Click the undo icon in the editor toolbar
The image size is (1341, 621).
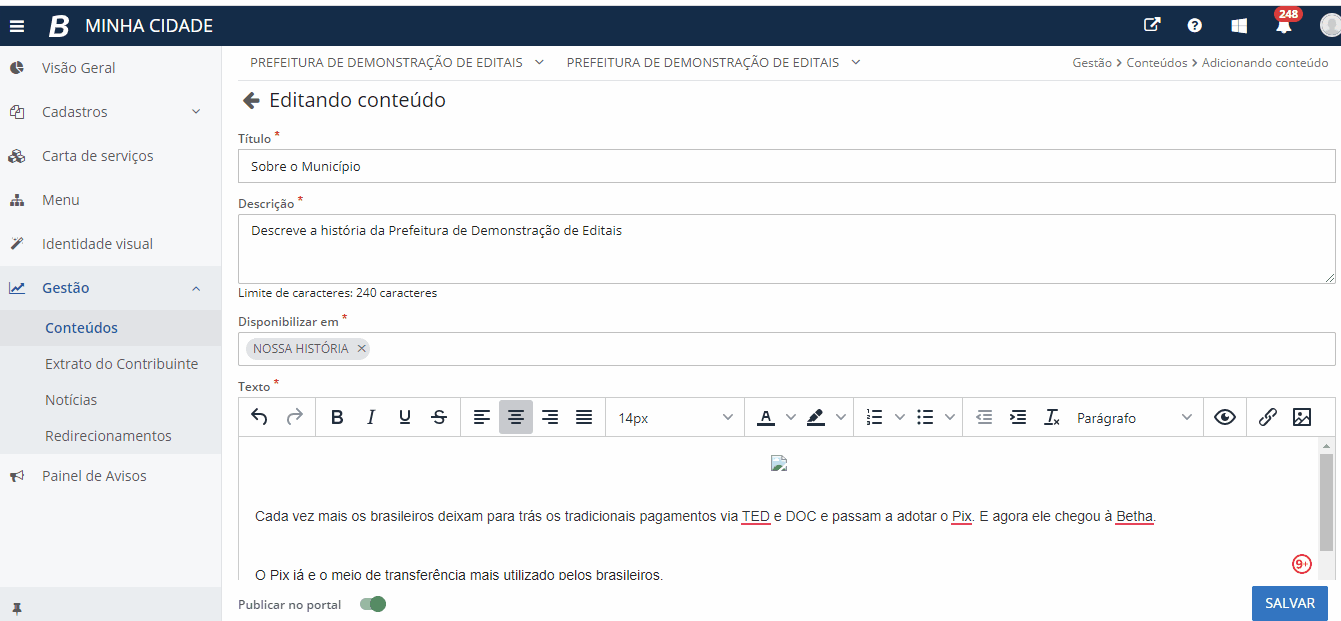(x=259, y=417)
